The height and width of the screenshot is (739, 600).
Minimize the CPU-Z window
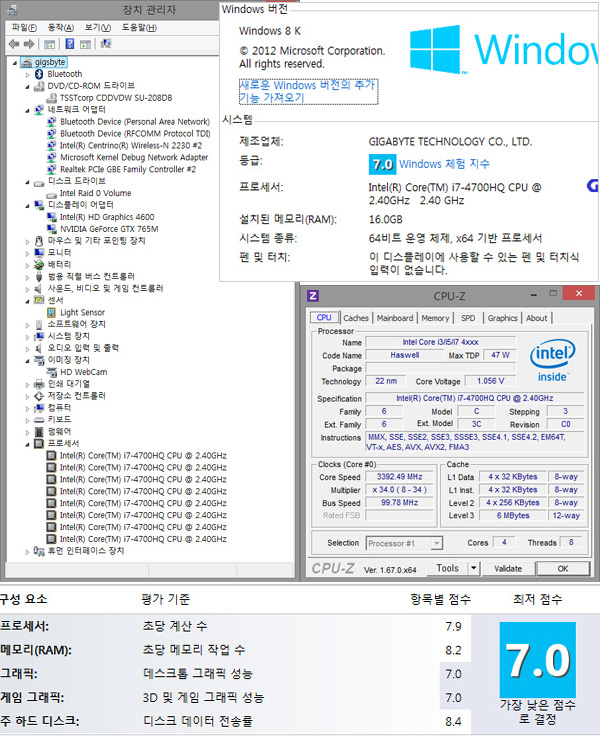[x=534, y=295]
